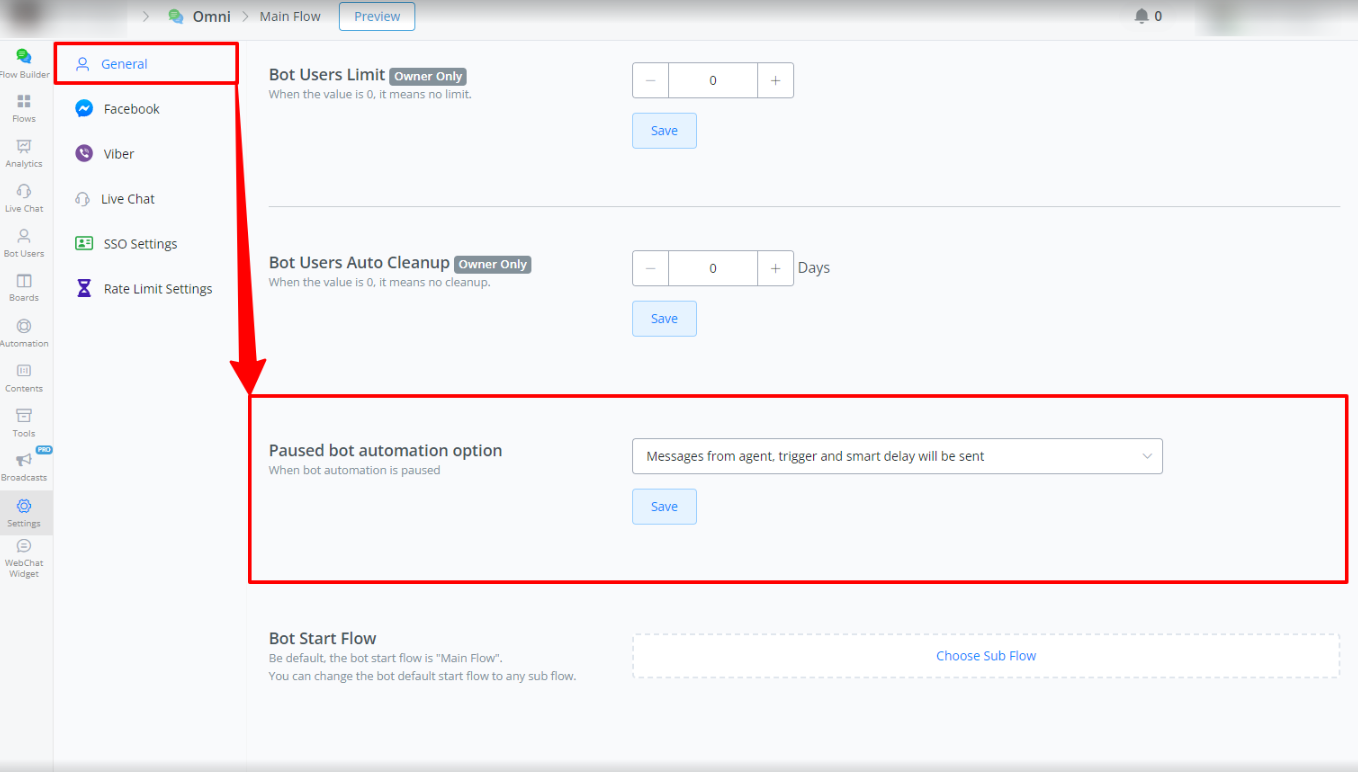Increase the Bot Users Limit value
The width and height of the screenshot is (1358, 772).
775,81
